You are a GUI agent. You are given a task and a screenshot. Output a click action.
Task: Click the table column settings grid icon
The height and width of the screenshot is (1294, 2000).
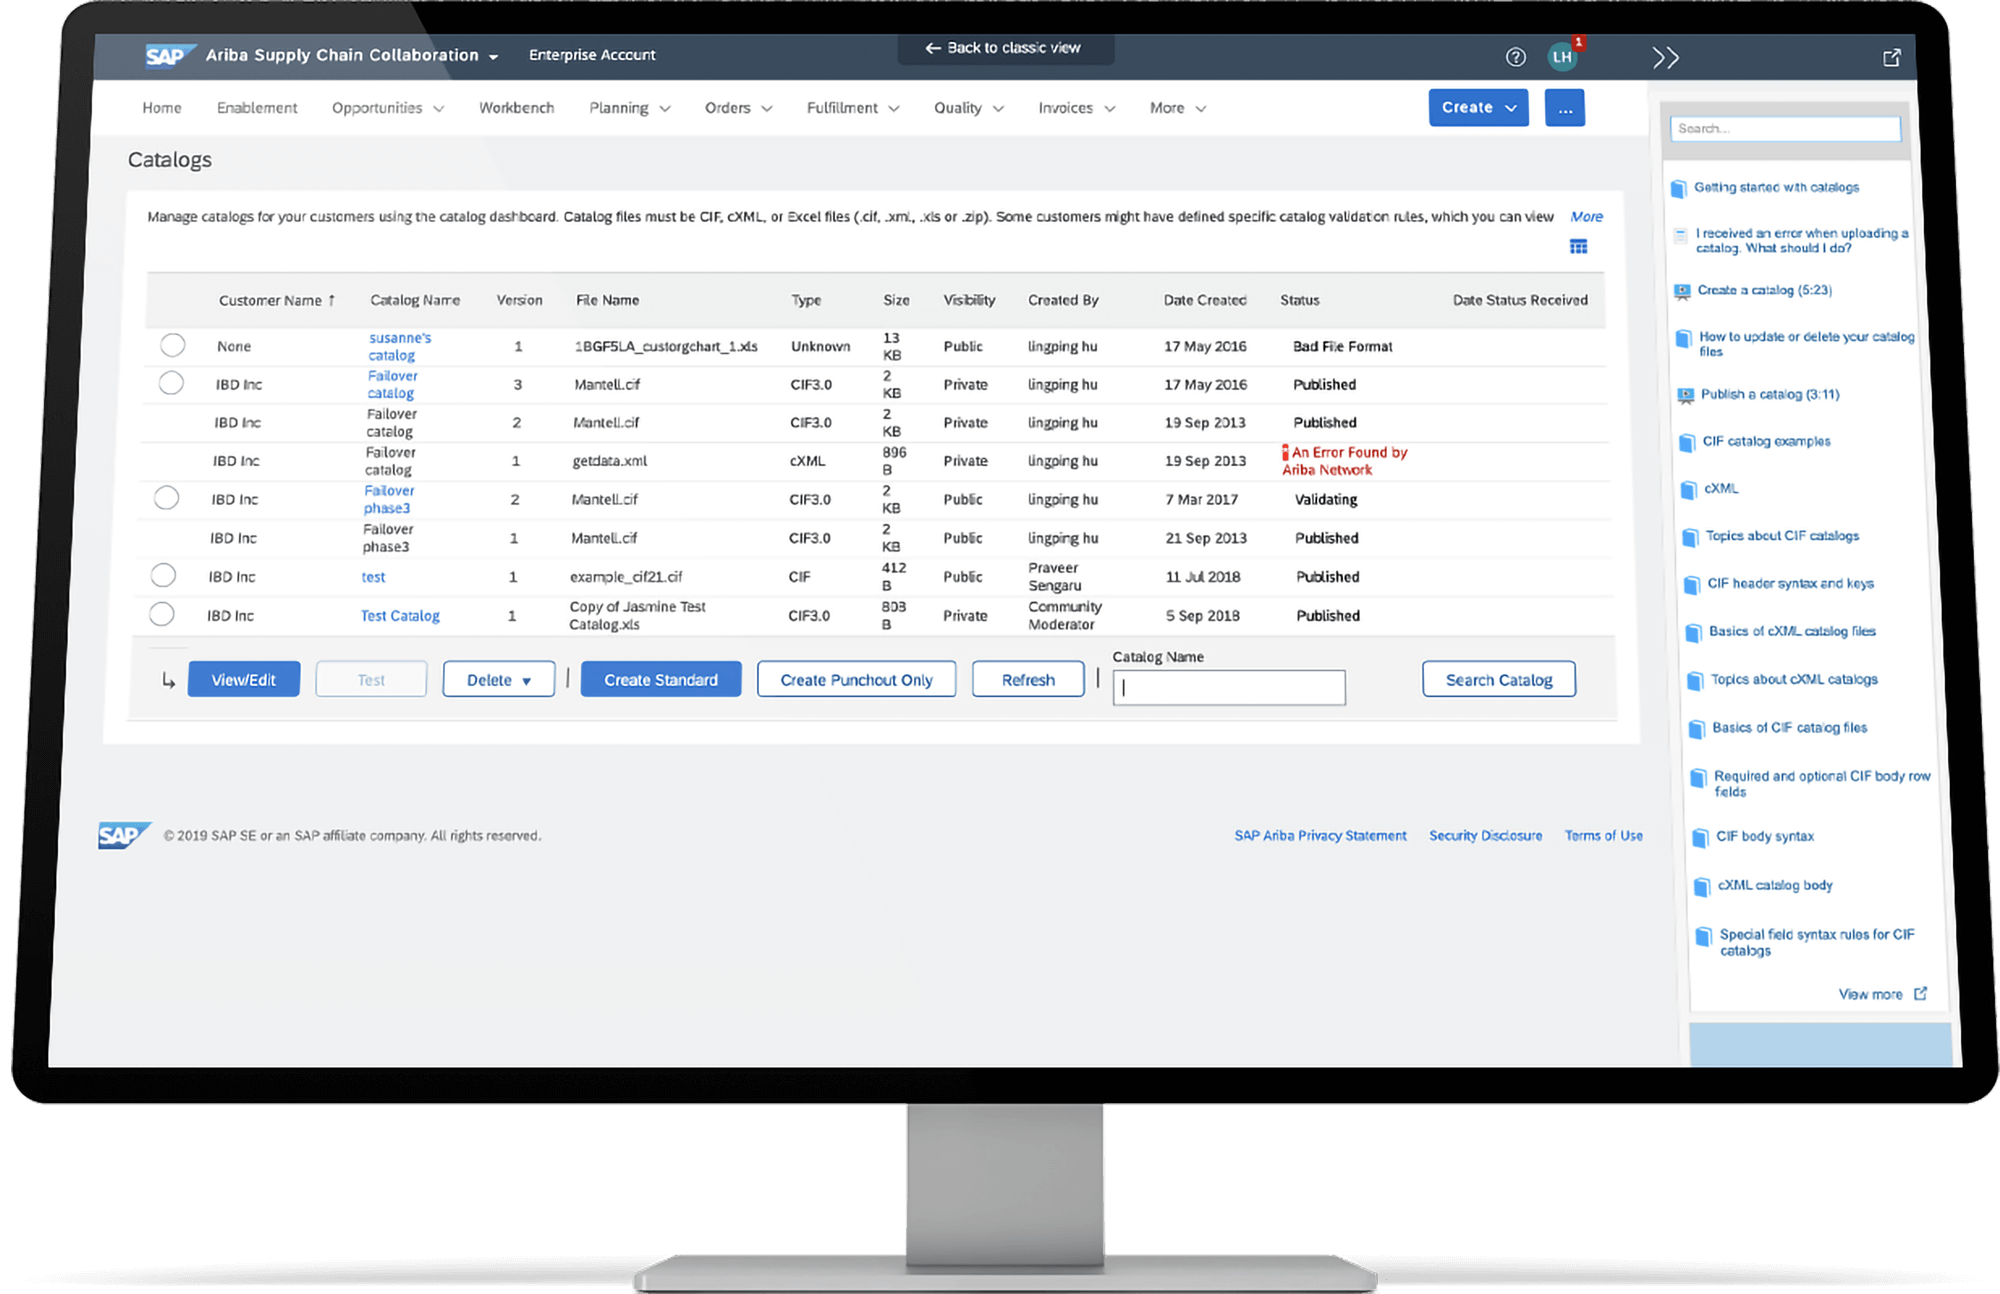[1578, 247]
